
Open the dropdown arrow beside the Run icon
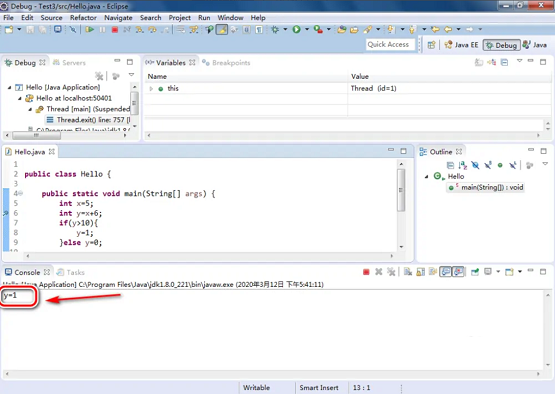point(307,29)
